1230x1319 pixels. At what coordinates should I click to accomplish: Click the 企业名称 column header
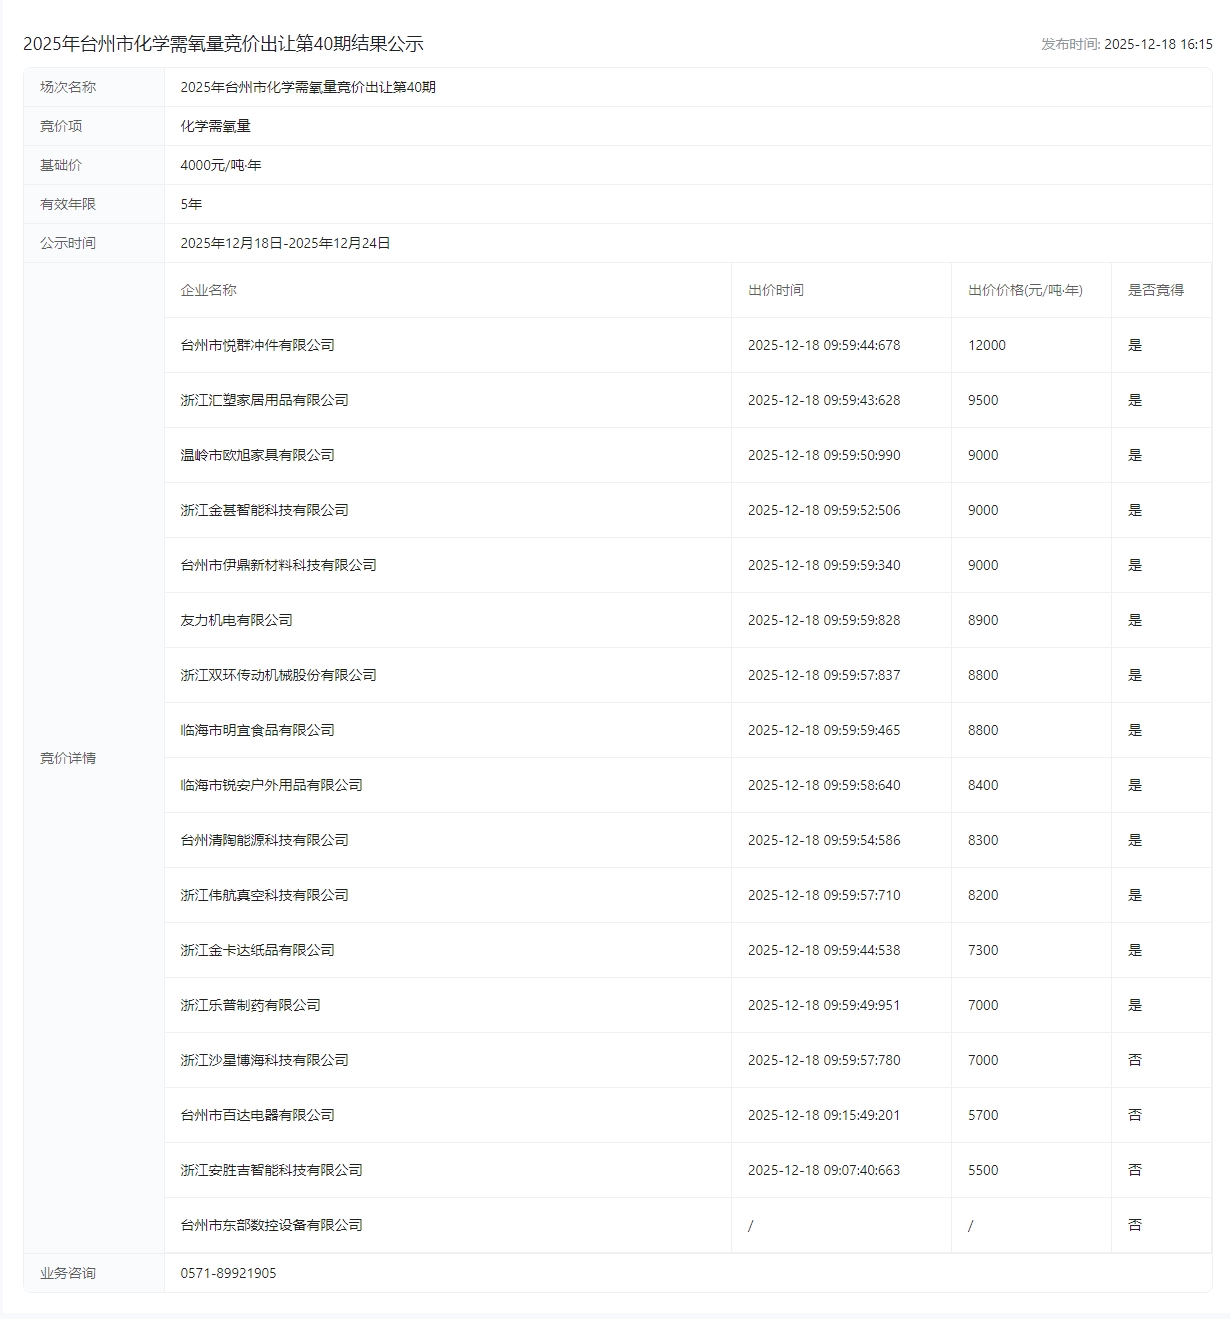pyautogui.click(x=208, y=290)
